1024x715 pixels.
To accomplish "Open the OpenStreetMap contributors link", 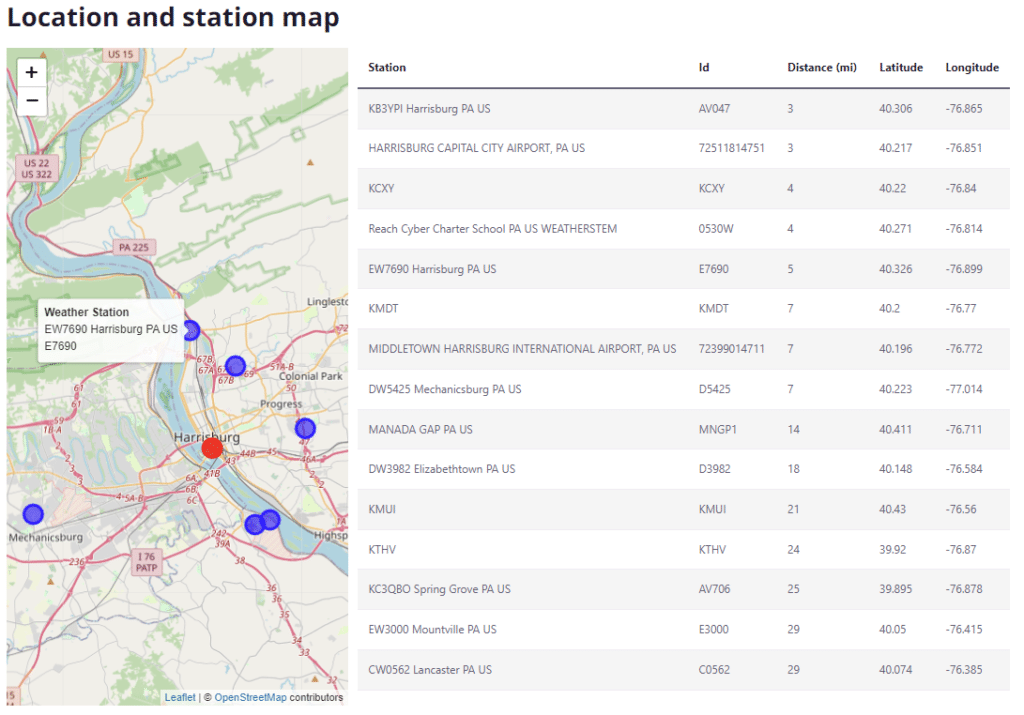I will tap(250, 698).
